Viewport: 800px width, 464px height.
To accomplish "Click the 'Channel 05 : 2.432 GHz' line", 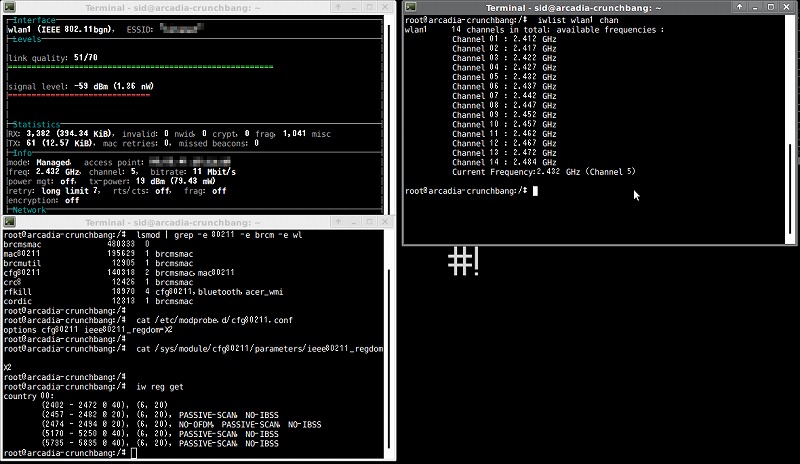I will (x=504, y=77).
